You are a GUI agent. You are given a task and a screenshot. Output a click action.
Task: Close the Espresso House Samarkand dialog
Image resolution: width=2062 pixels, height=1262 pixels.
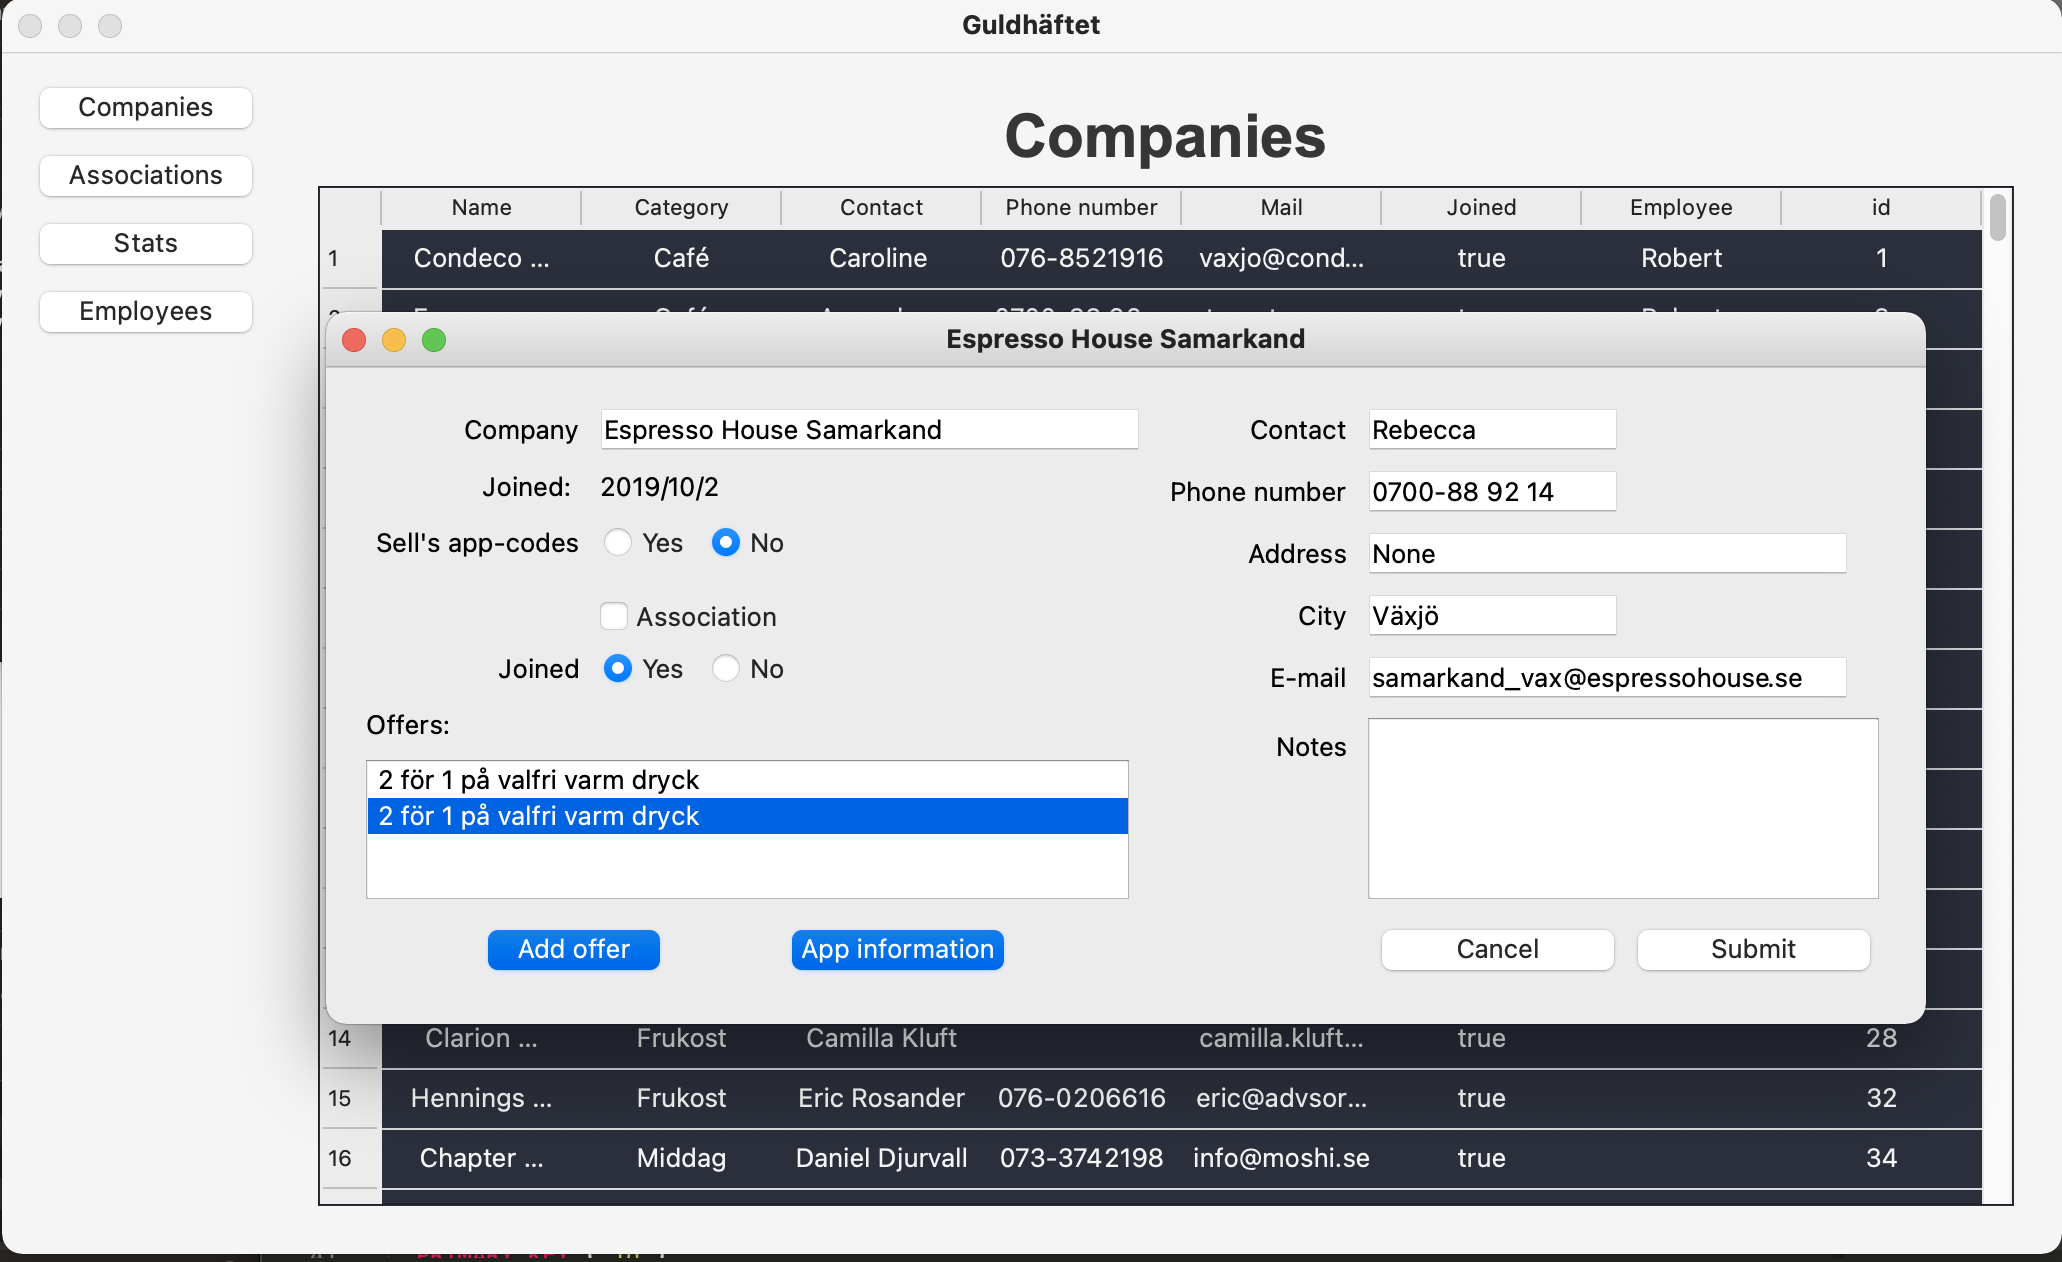354,340
